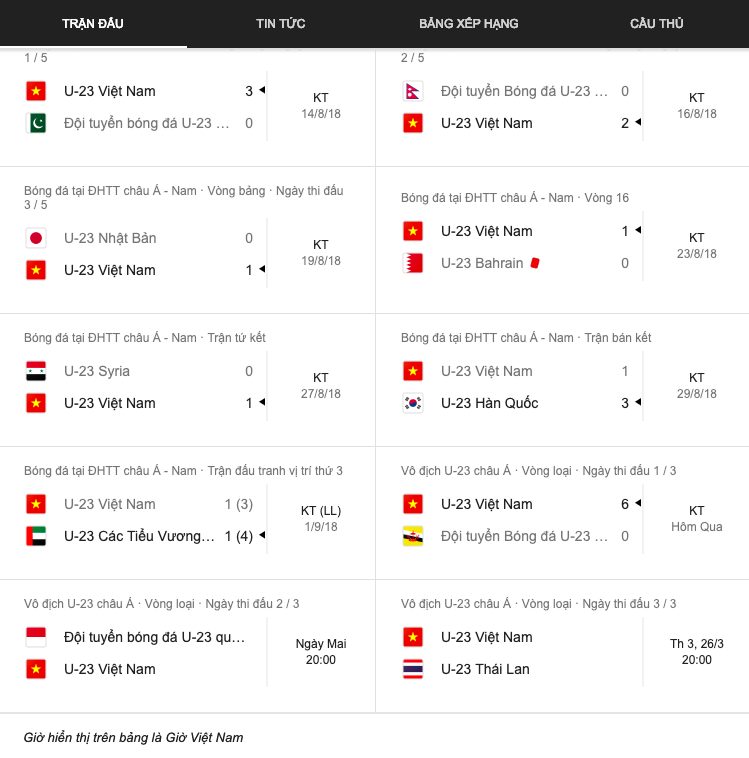Click the UAE flag icon
Viewport: 749px width, 758px height.
pyautogui.click(x=36, y=536)
